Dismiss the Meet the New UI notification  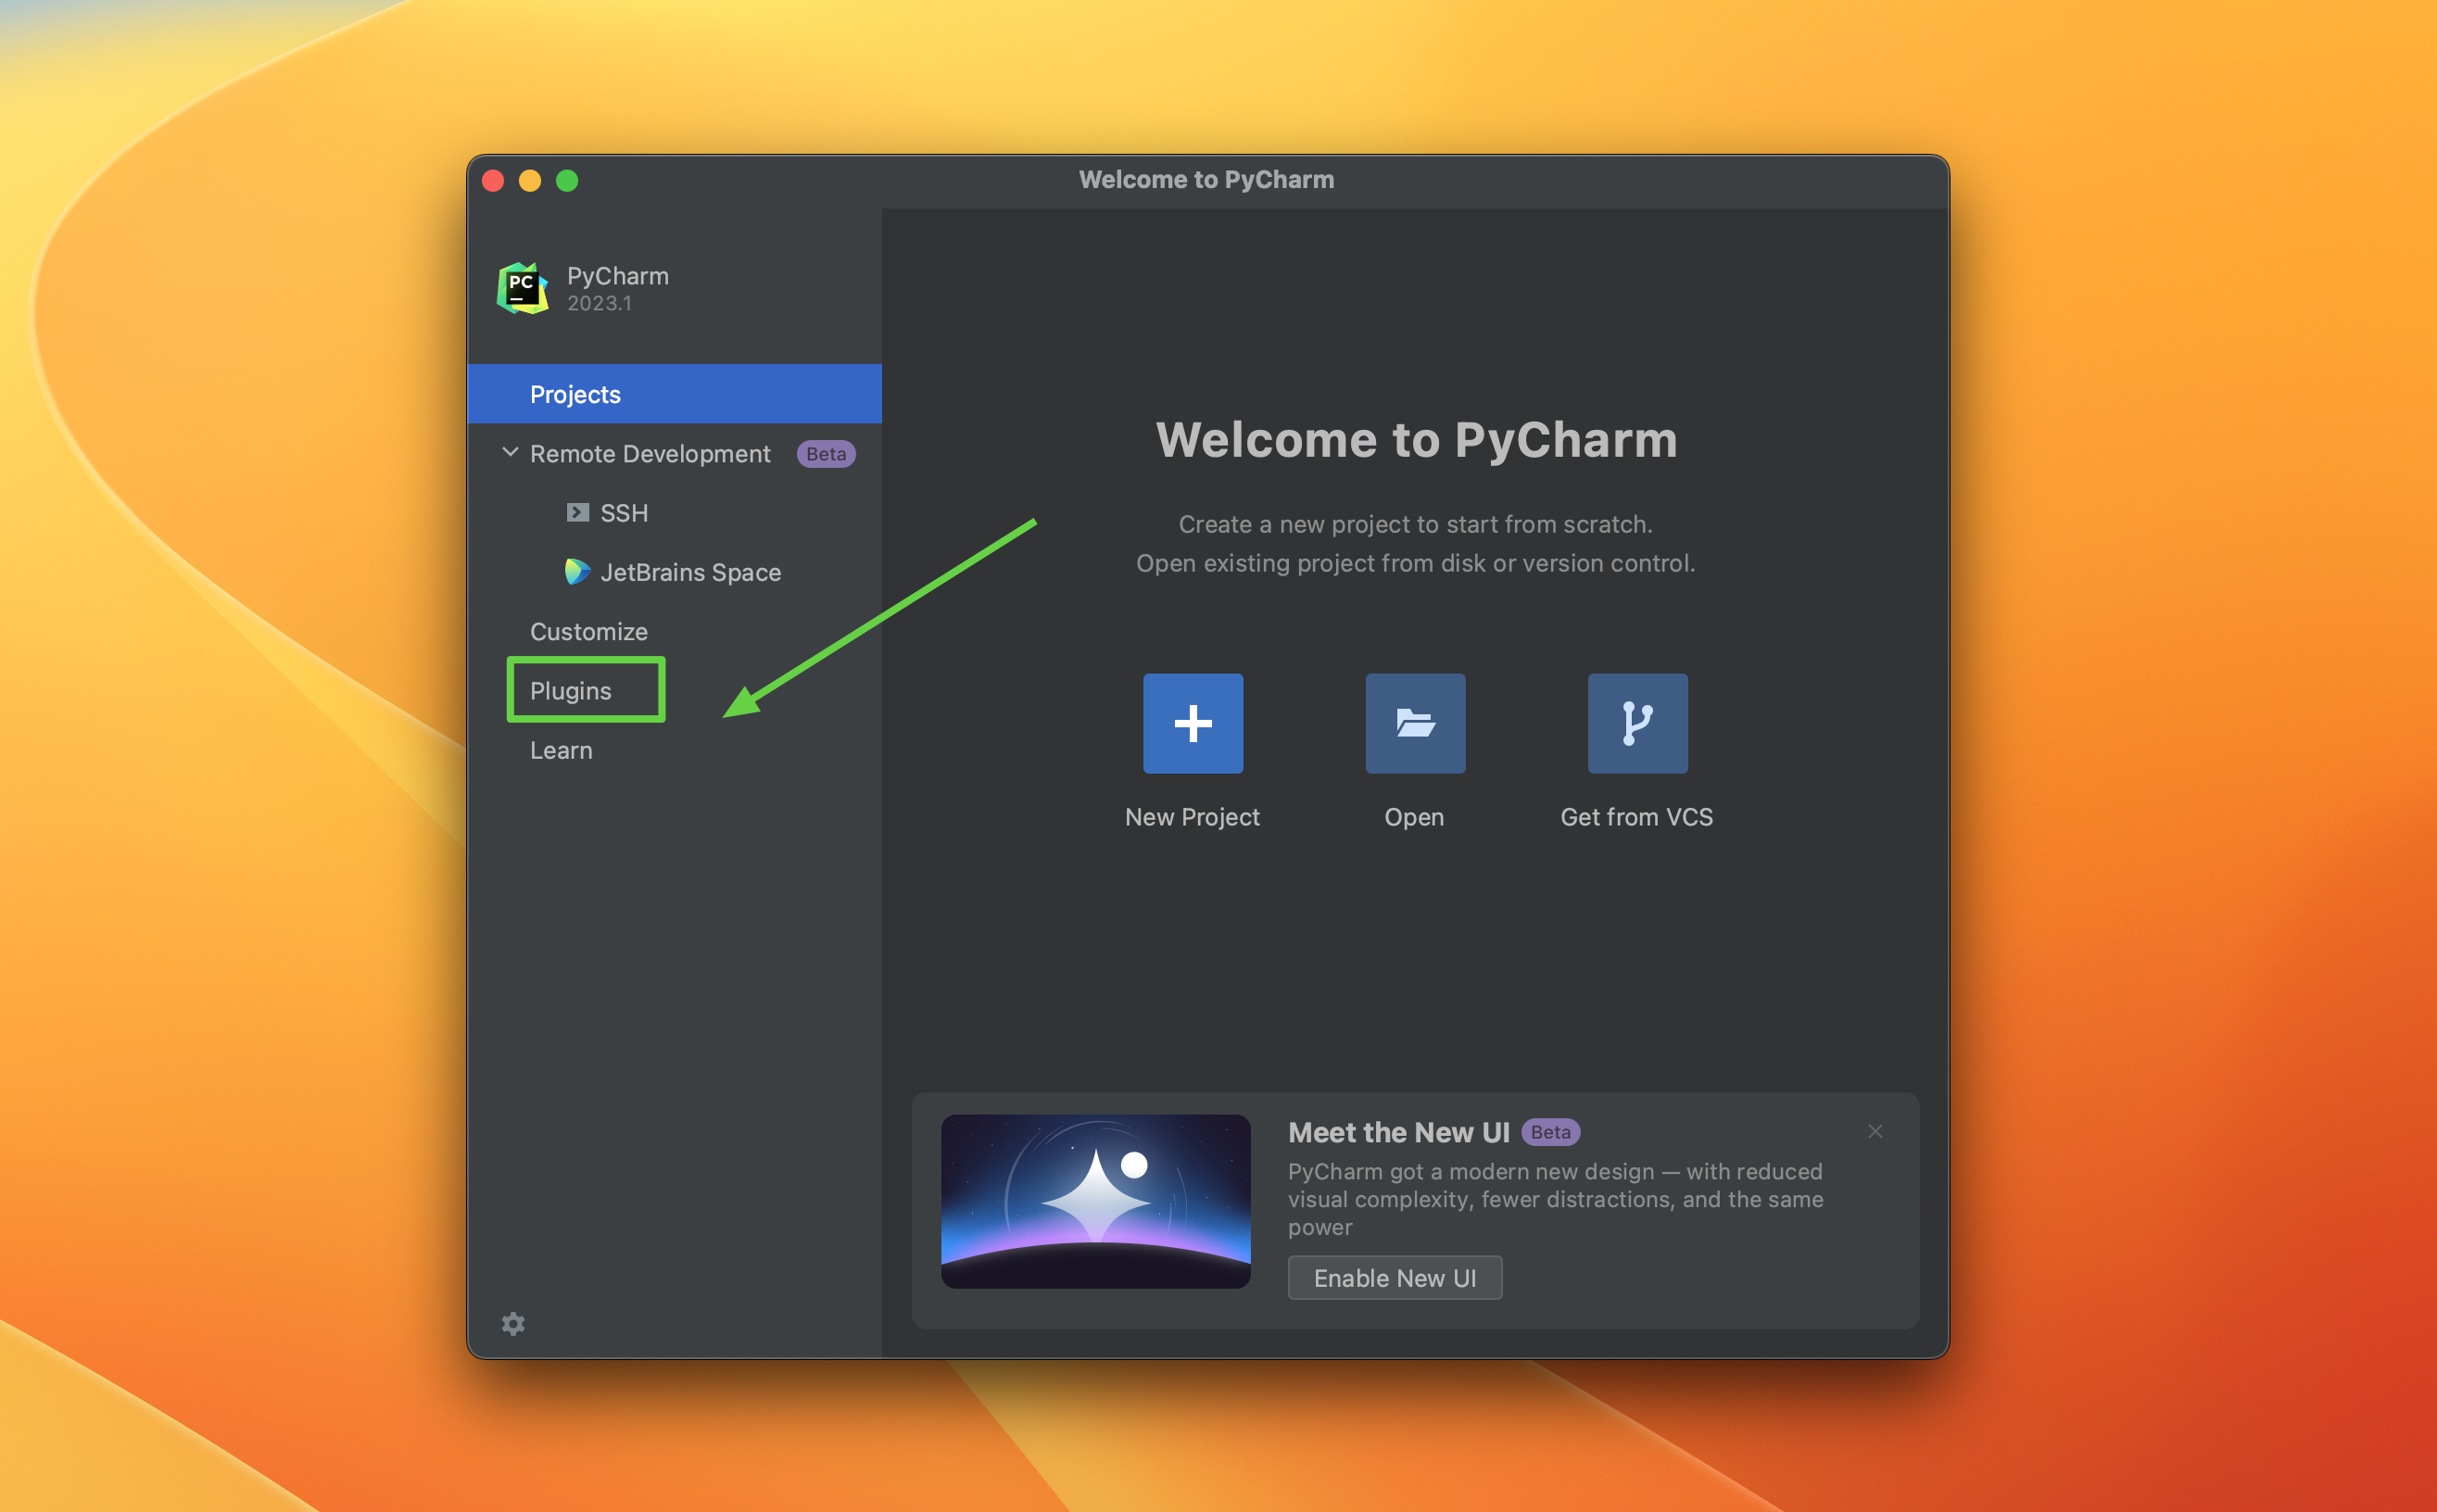tap(1875, 1130)
